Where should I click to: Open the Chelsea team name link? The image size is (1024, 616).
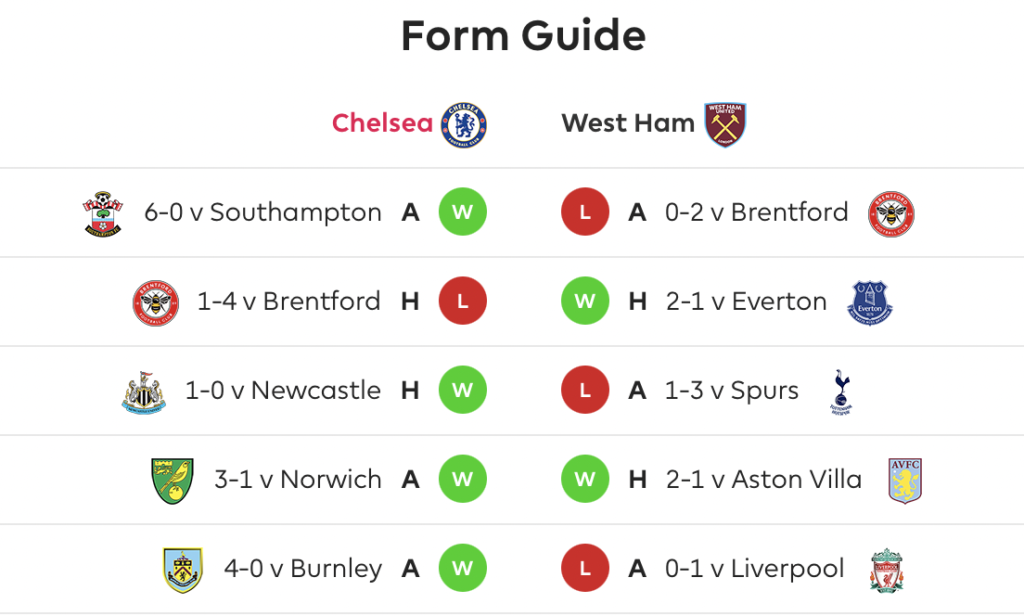tap(382, 123)
